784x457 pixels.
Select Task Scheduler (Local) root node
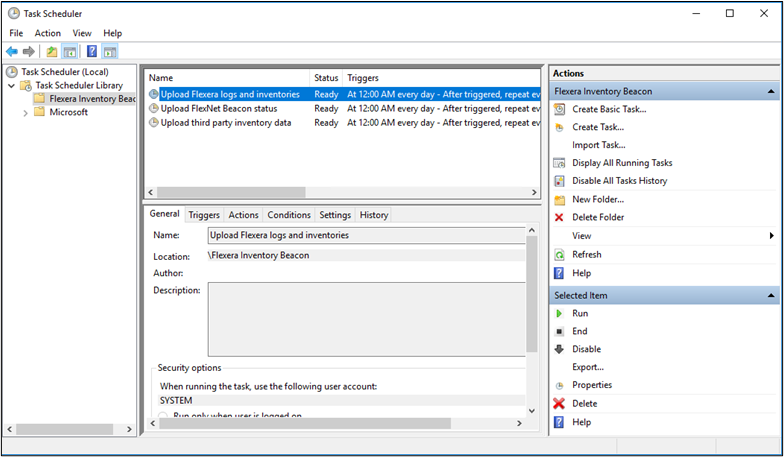click(65, 72)
